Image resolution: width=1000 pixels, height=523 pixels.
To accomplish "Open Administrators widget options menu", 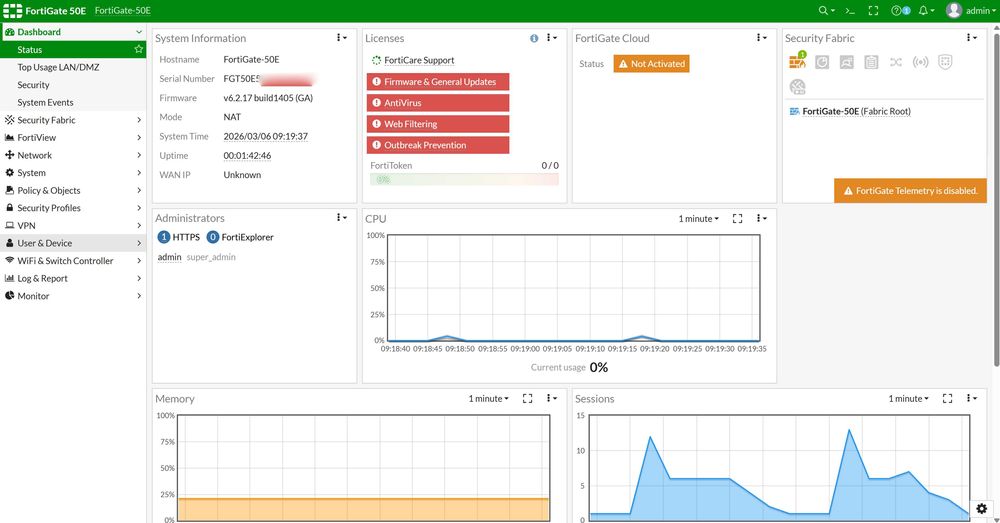I will (x=342, y=217).
